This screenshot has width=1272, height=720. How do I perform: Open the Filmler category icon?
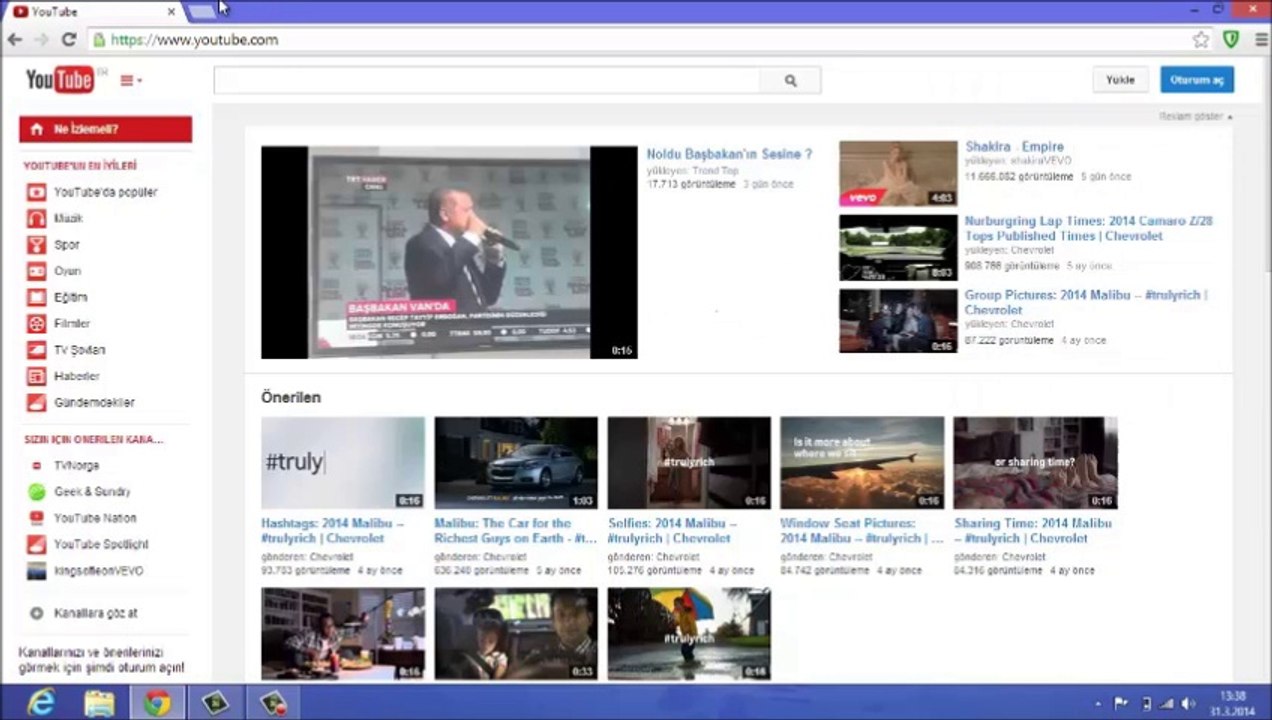(x=36, y=323)
